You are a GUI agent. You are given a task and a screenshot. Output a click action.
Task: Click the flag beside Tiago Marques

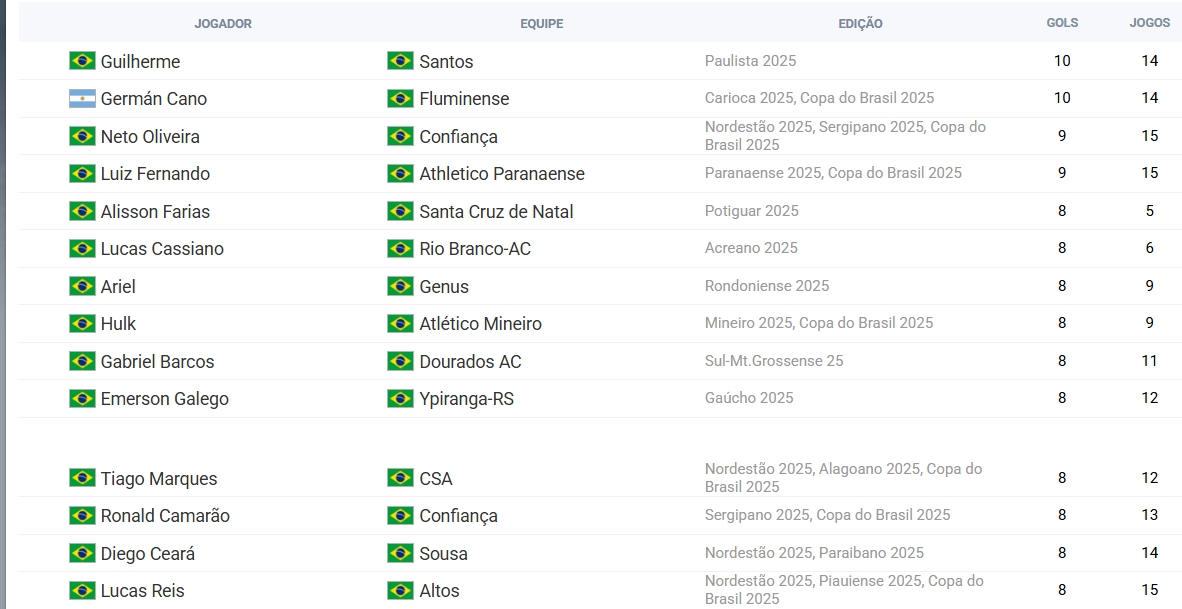82,479
